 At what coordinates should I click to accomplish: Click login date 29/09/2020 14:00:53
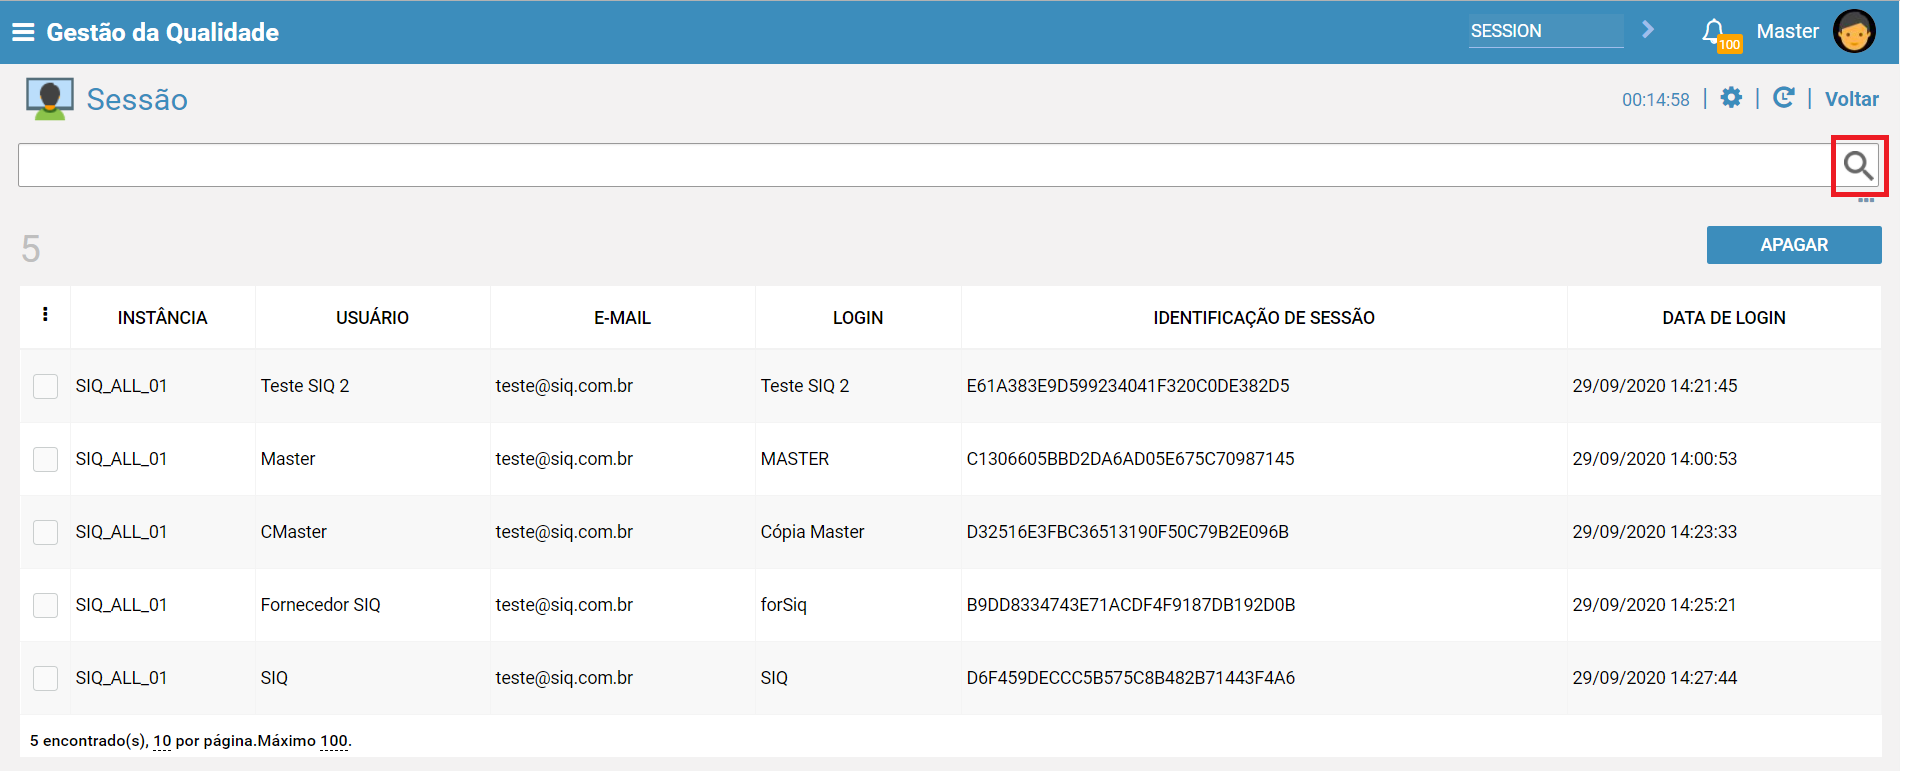(x=1655, y=459)
